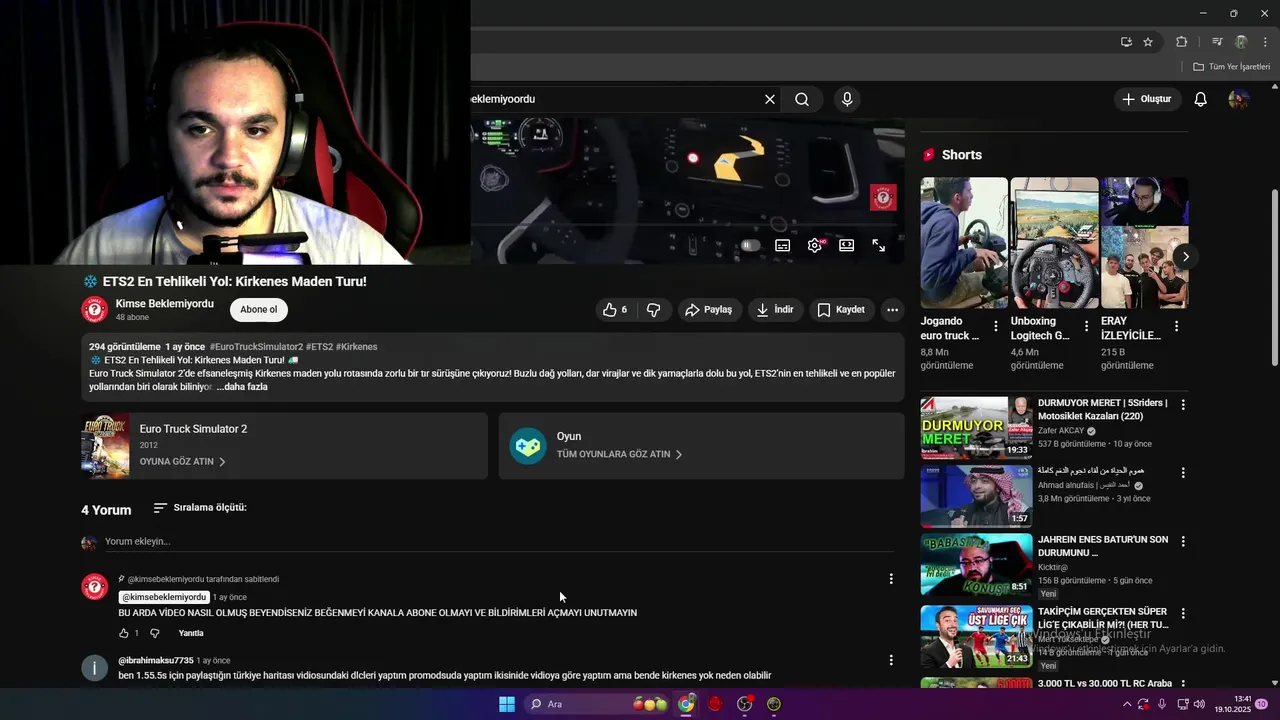Open the Kimse Beklemiyordu channel name link
Image resolution: width=1280 pixels, height=720 pixels.
tap(165, 304)
